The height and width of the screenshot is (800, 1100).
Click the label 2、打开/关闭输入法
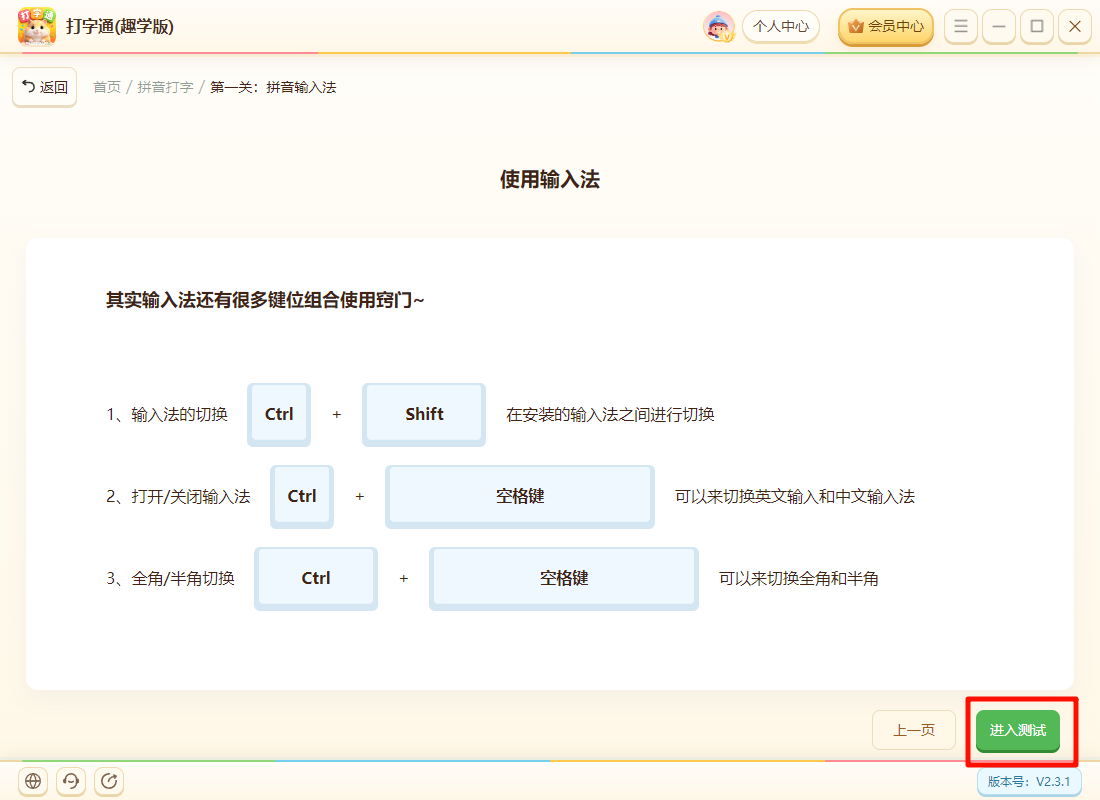pyautogui.click(x=178, y=497)
